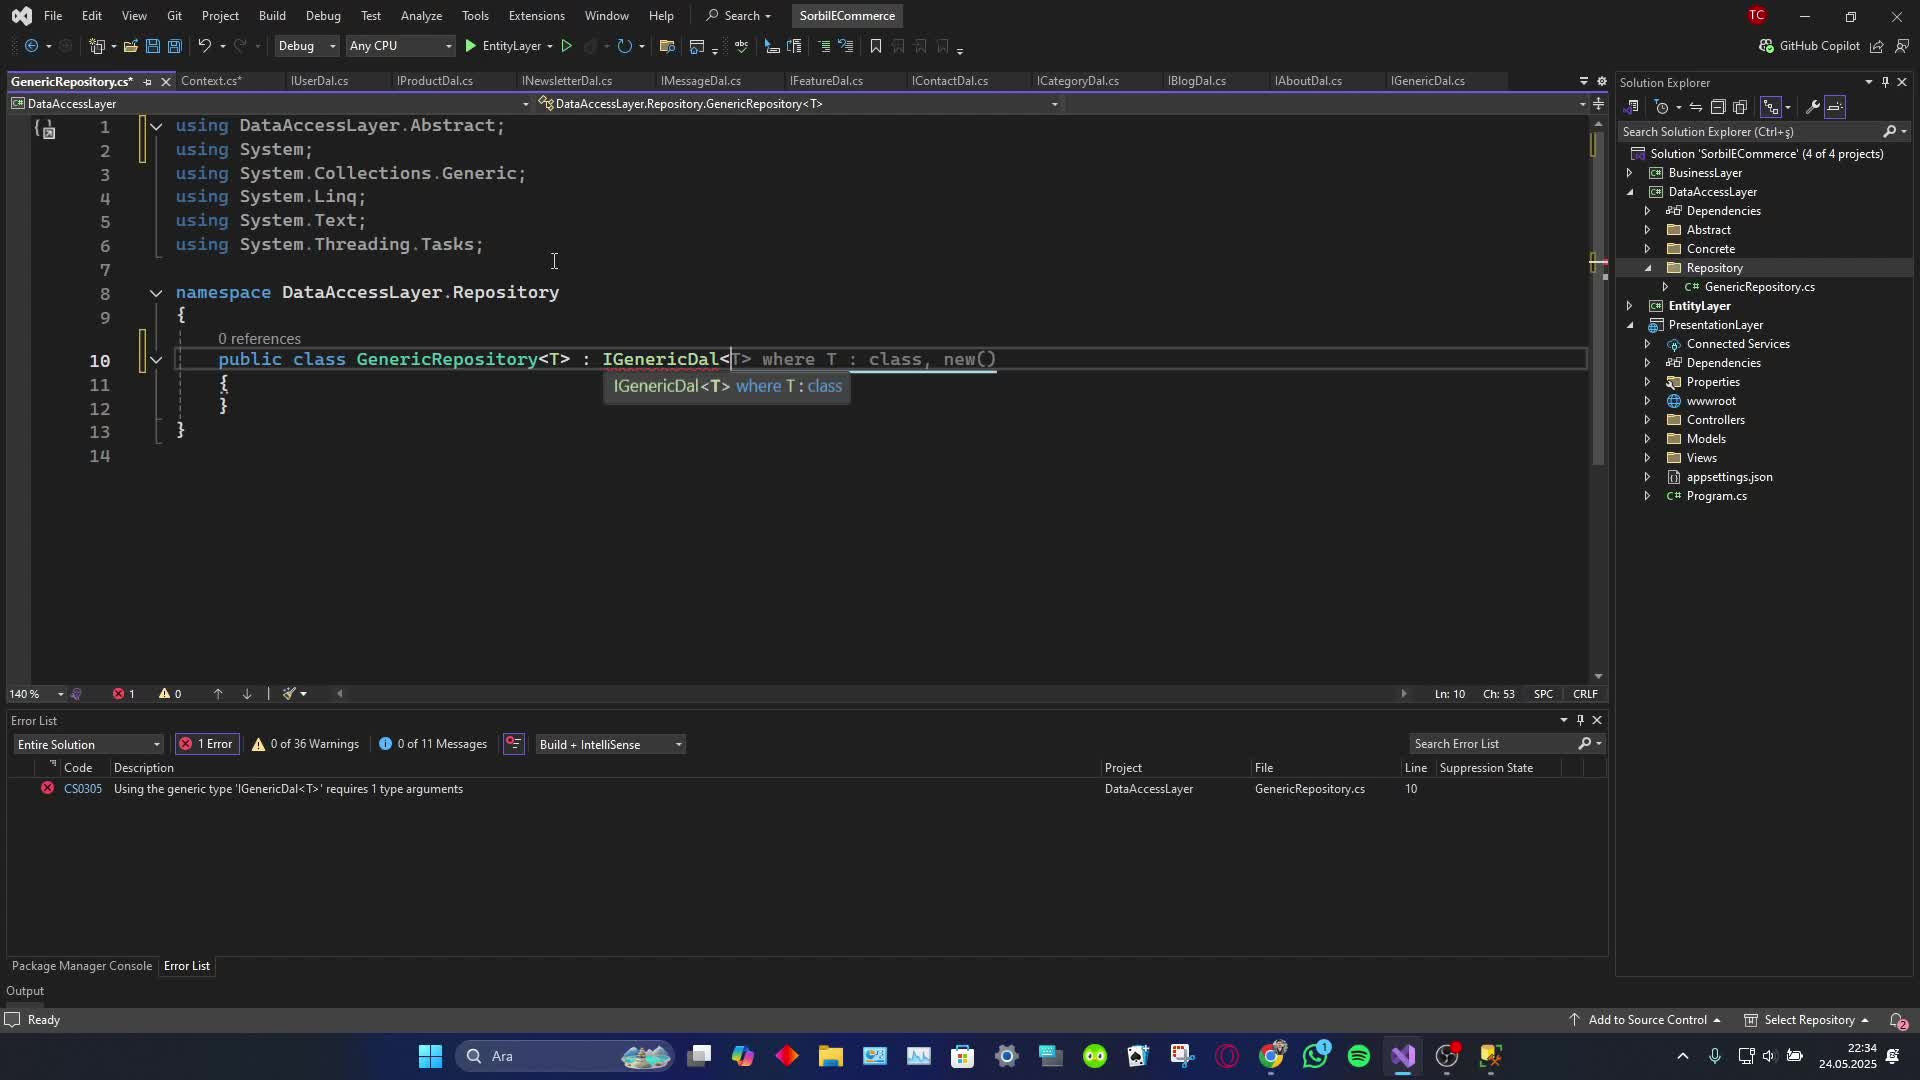The image size is (1920, 1080).
Task: Click Solution Explorer sync with active document
Action: pos(1695,107)
